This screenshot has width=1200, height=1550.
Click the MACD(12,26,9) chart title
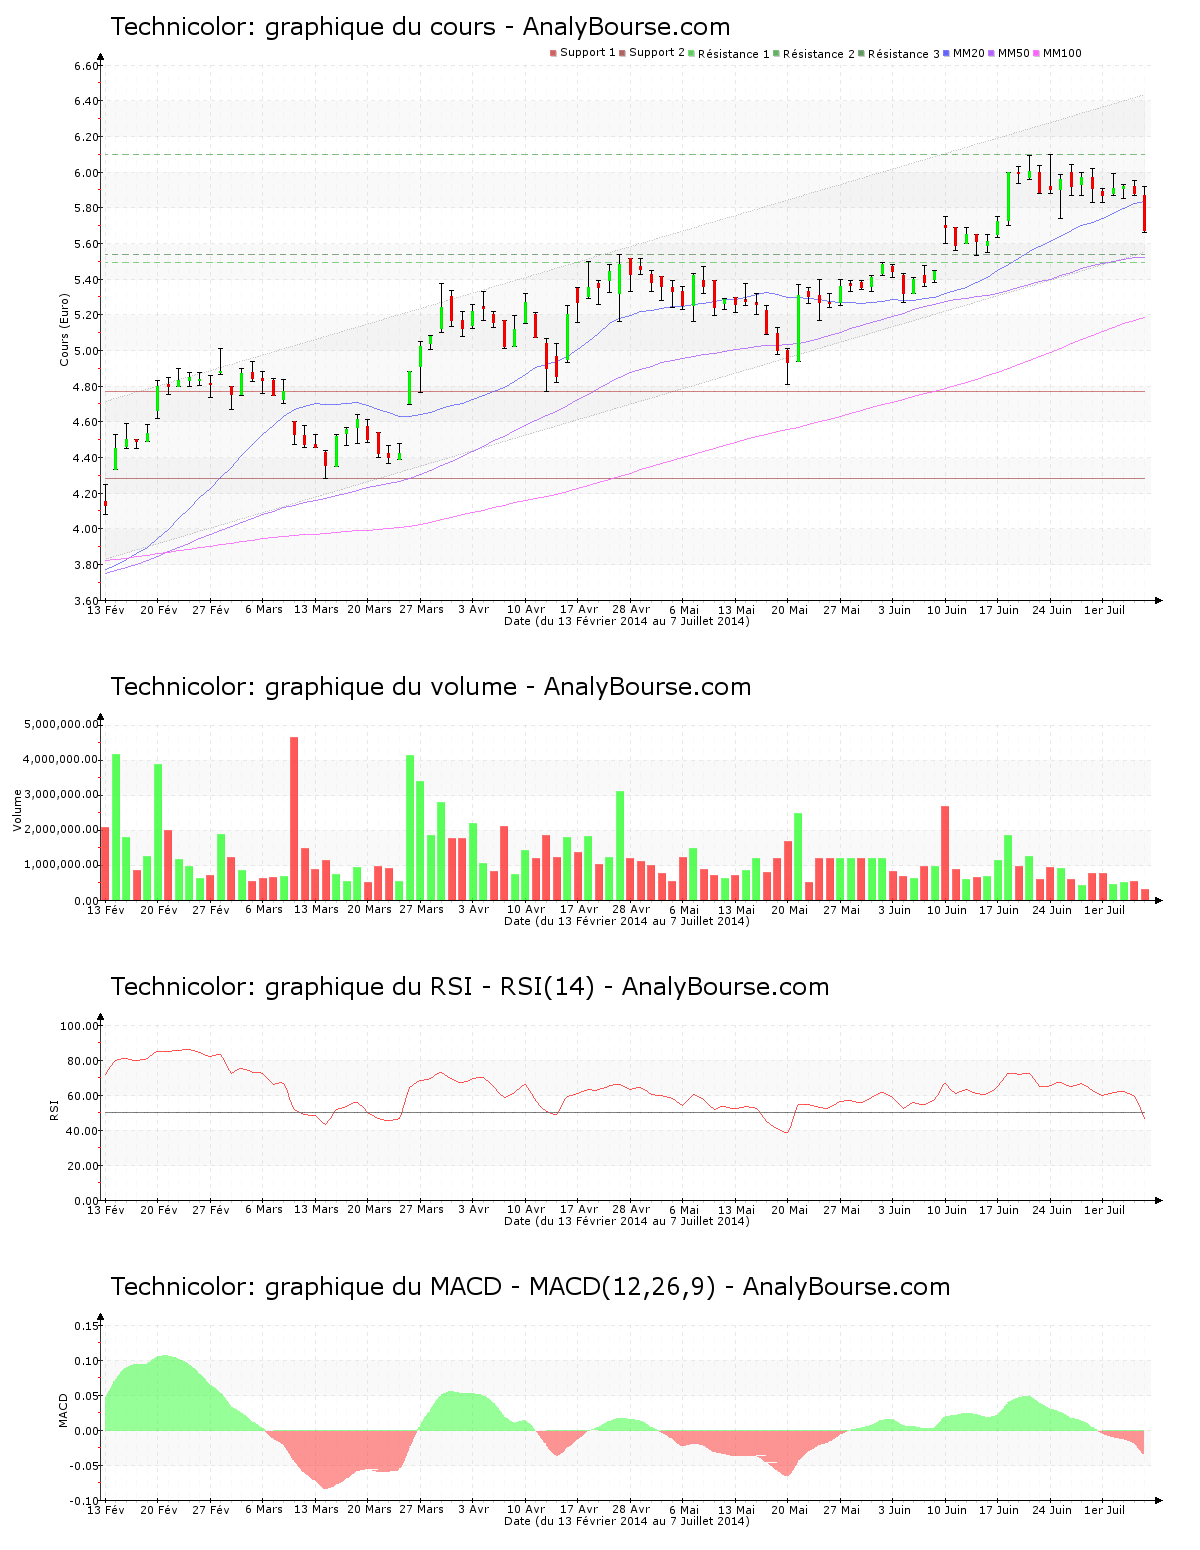[x=530, y=1287]
